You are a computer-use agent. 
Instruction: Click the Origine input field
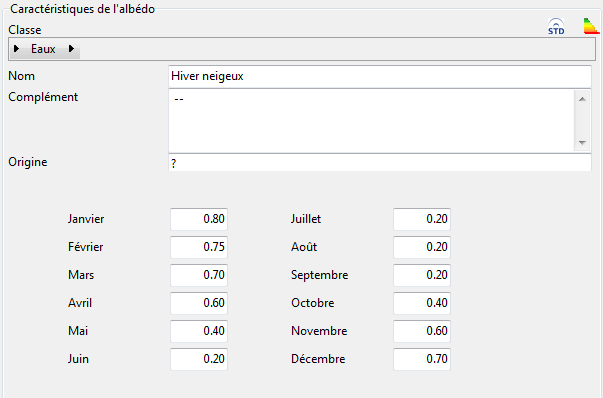pyautogui.click(x=380, y=163)
